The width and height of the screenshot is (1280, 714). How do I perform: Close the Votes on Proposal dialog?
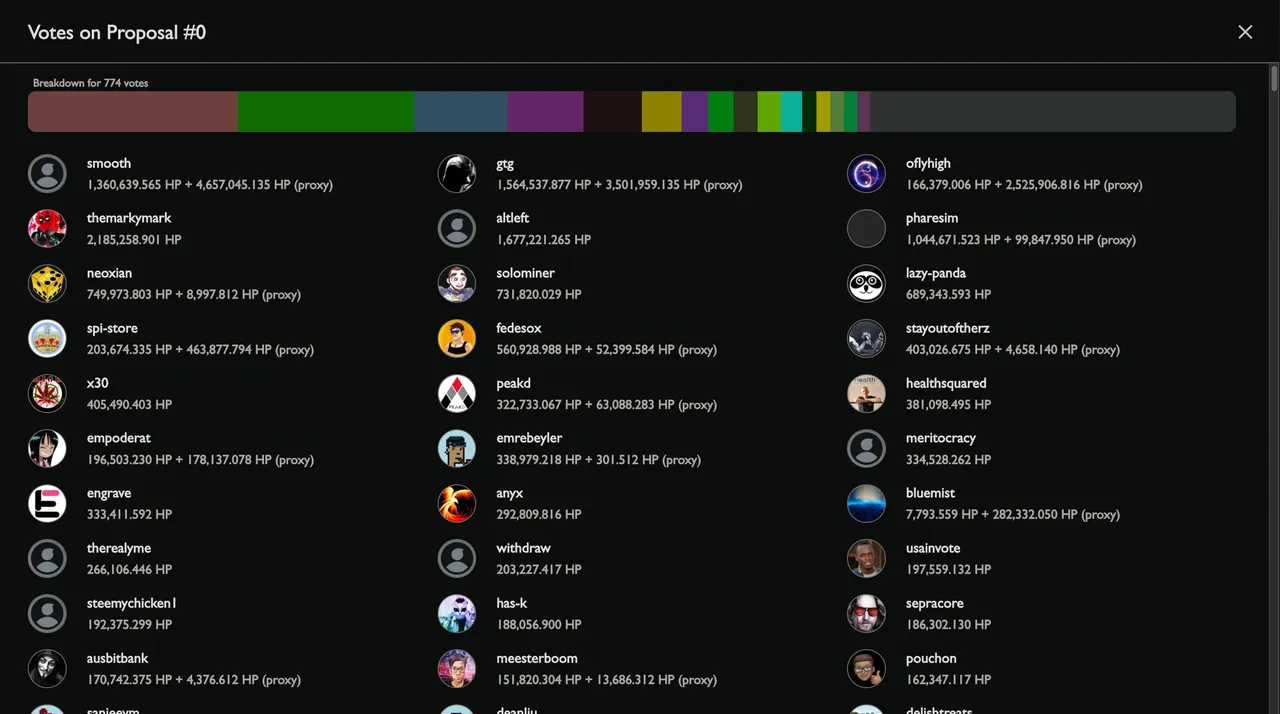(1245, 32)
